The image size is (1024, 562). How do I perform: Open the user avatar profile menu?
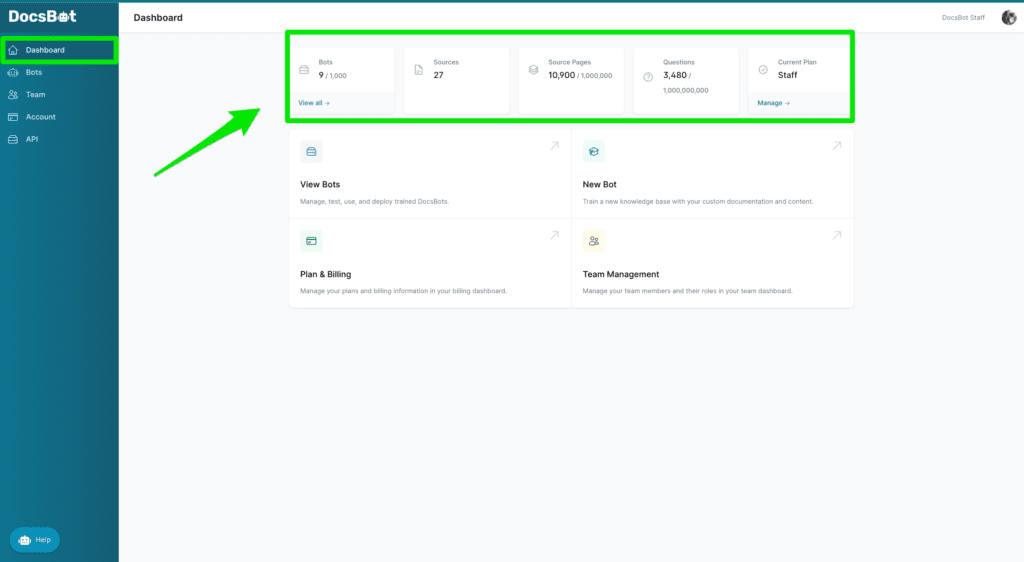coord(1008,17)
